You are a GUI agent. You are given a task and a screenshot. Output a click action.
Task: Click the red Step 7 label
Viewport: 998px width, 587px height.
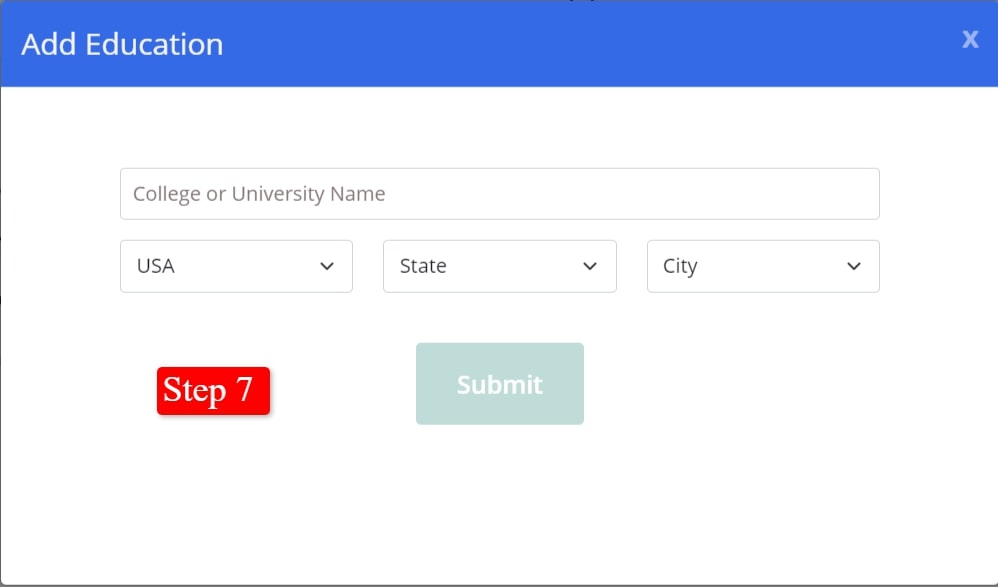(x=213, y=390)
